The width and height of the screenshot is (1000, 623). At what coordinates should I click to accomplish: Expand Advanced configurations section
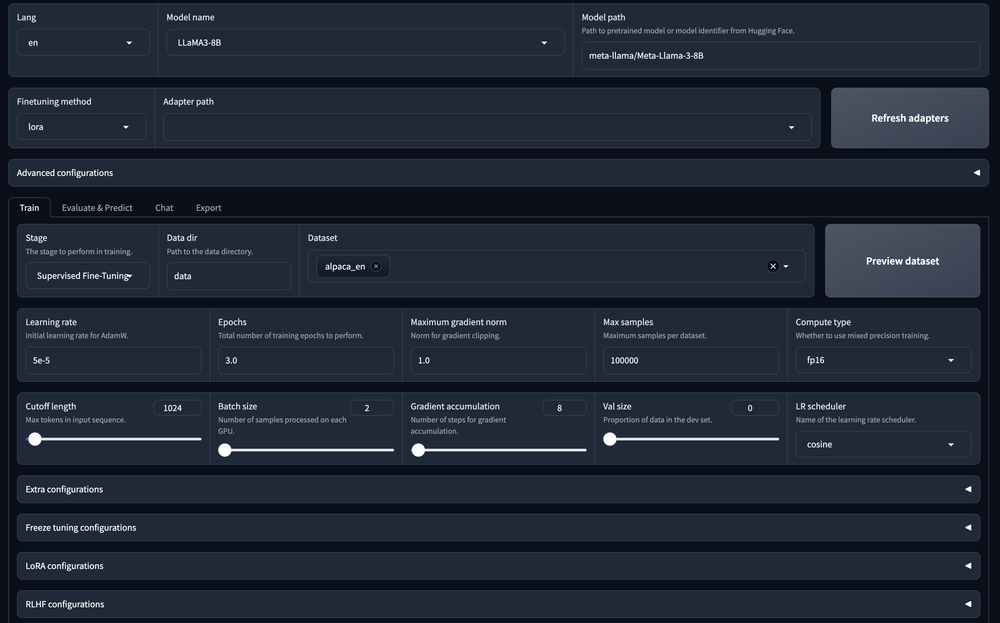click(x=498, y=173)
